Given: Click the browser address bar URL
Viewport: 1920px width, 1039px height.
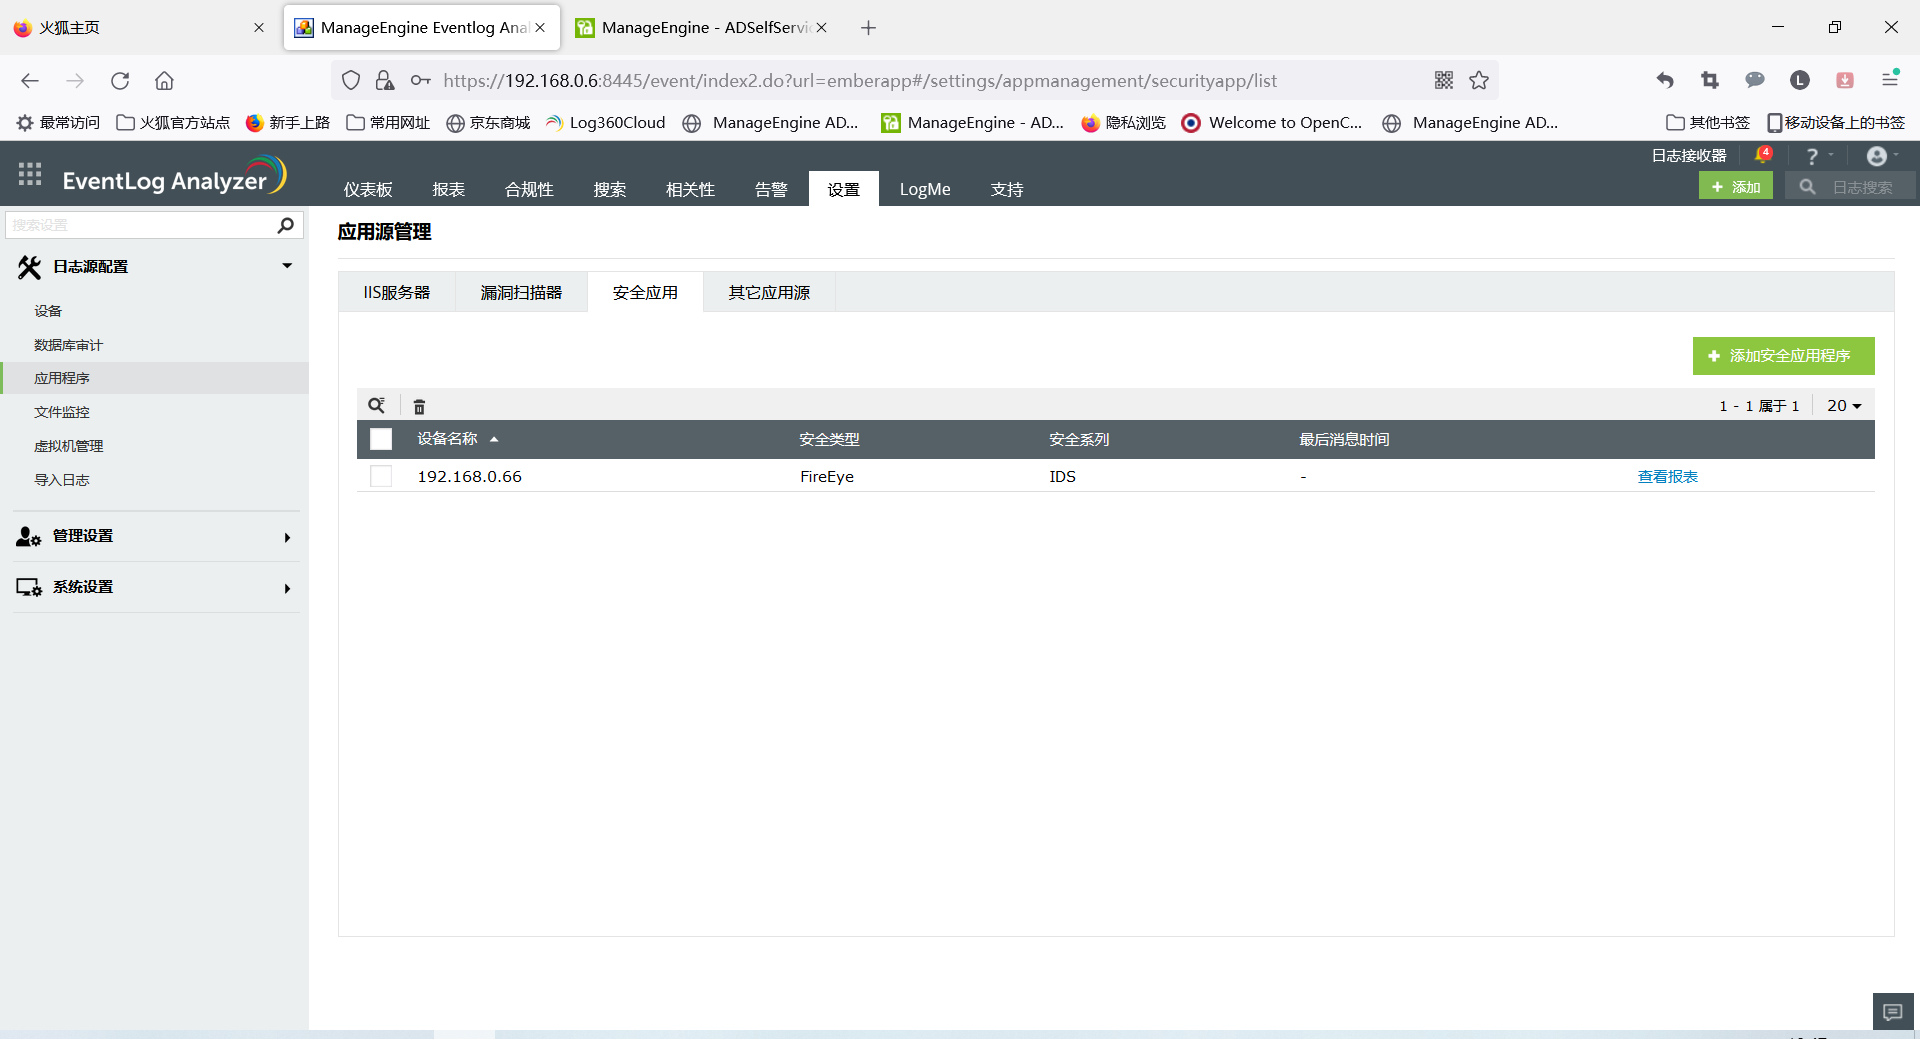Looking at the screenshot, I should pos(860,81).
